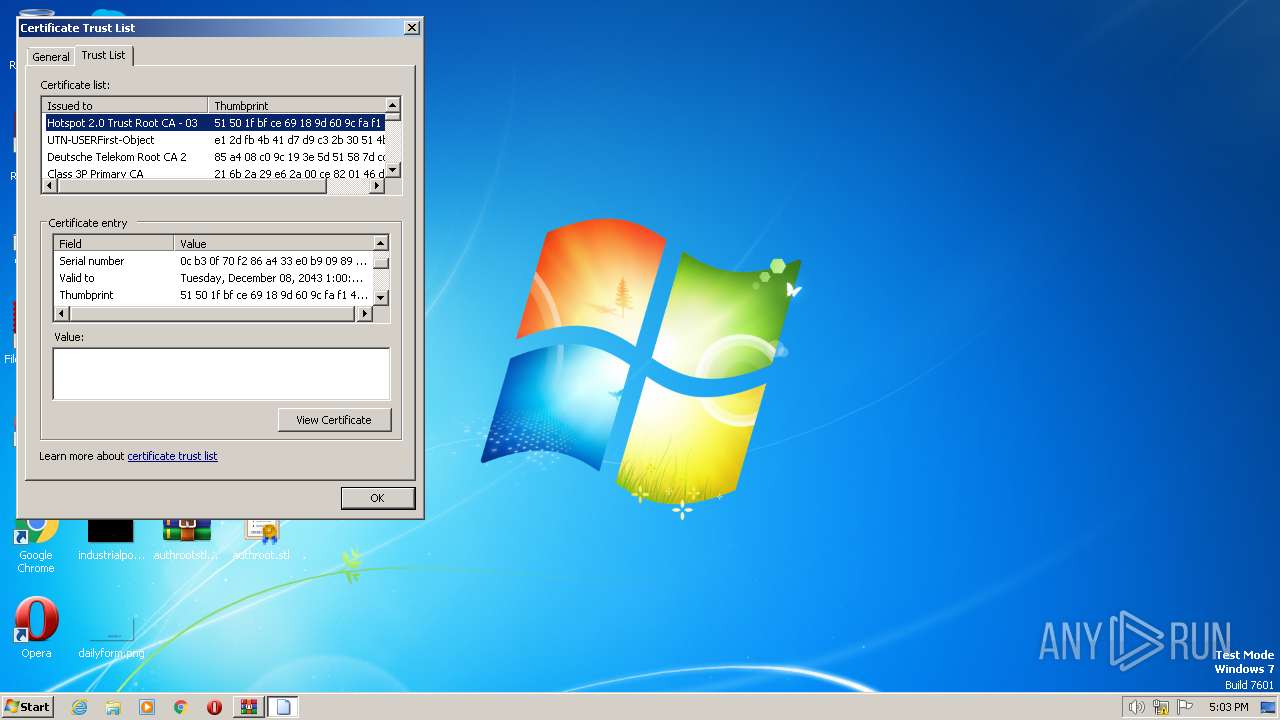This screenshot has width=1280, height=720.
Task: Close the Certificate Trust List dialog
Action: click(x=411, y=28)
